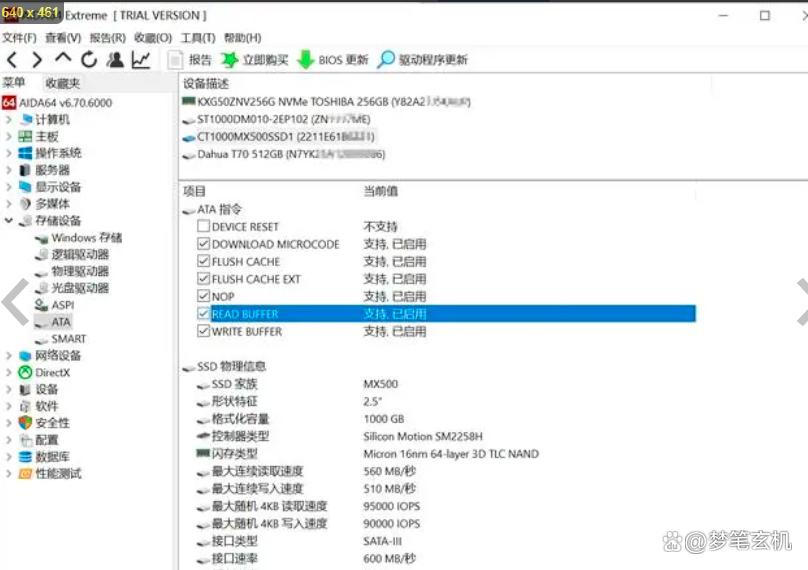The image size is (808, 570).
Task: Toggle the READ BUFFER checkbox
Action: coord(204,313)
